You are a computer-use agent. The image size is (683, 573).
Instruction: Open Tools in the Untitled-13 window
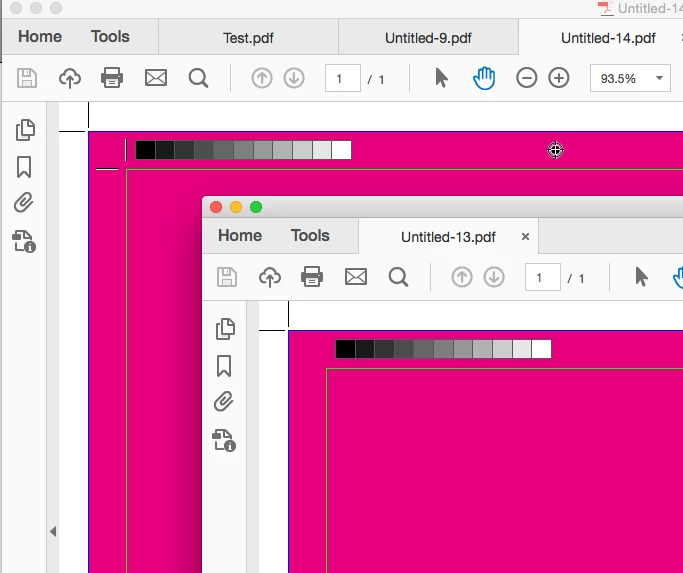(310, 236)
